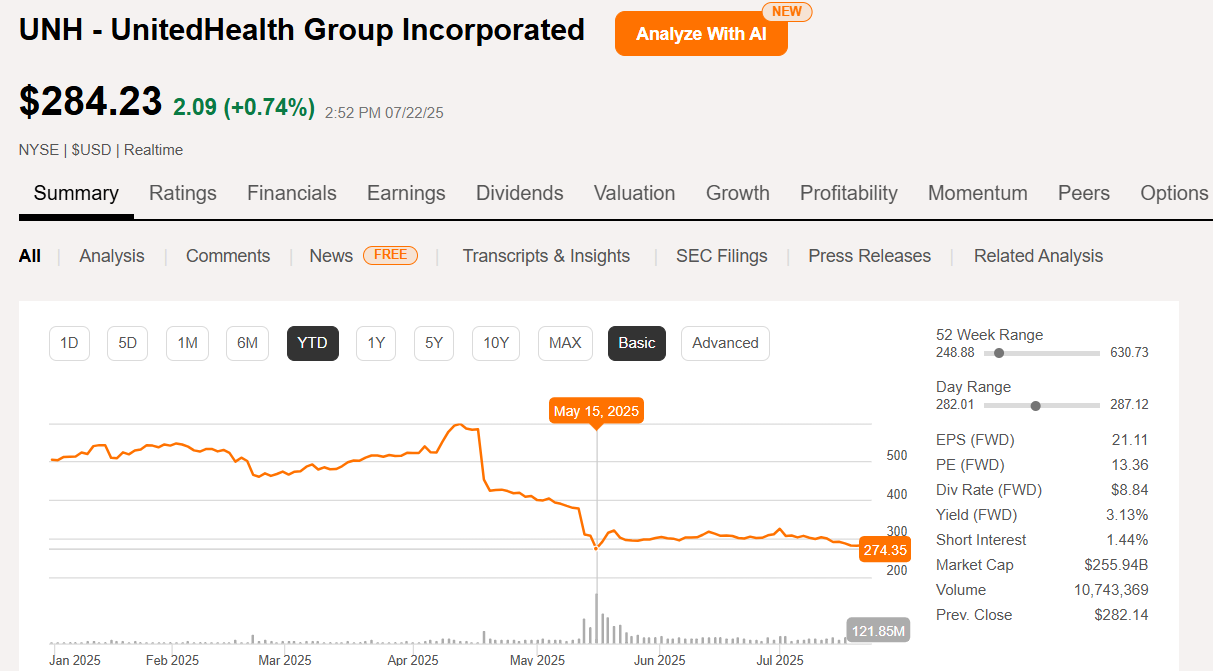The image size is (1213, 671).
Task: Open the Summary tab
Action: [76, 193]
